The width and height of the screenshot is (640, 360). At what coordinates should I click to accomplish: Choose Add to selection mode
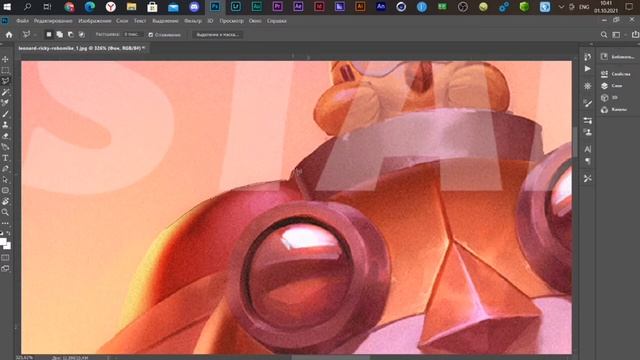[x=60, y=35]
